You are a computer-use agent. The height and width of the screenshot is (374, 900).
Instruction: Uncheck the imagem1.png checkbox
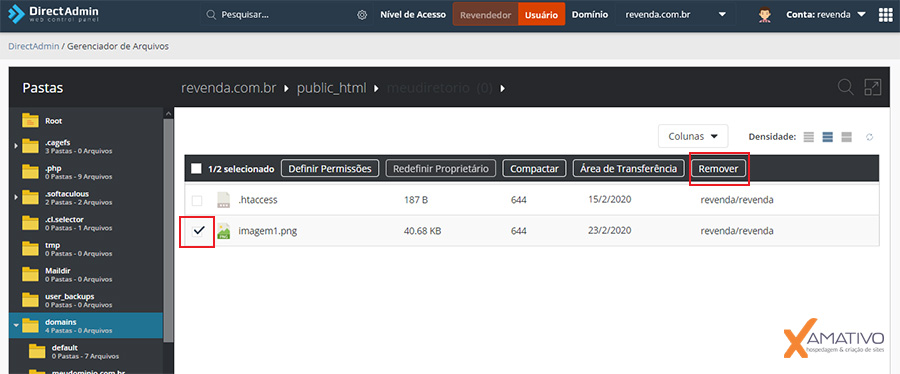[199, 231]
